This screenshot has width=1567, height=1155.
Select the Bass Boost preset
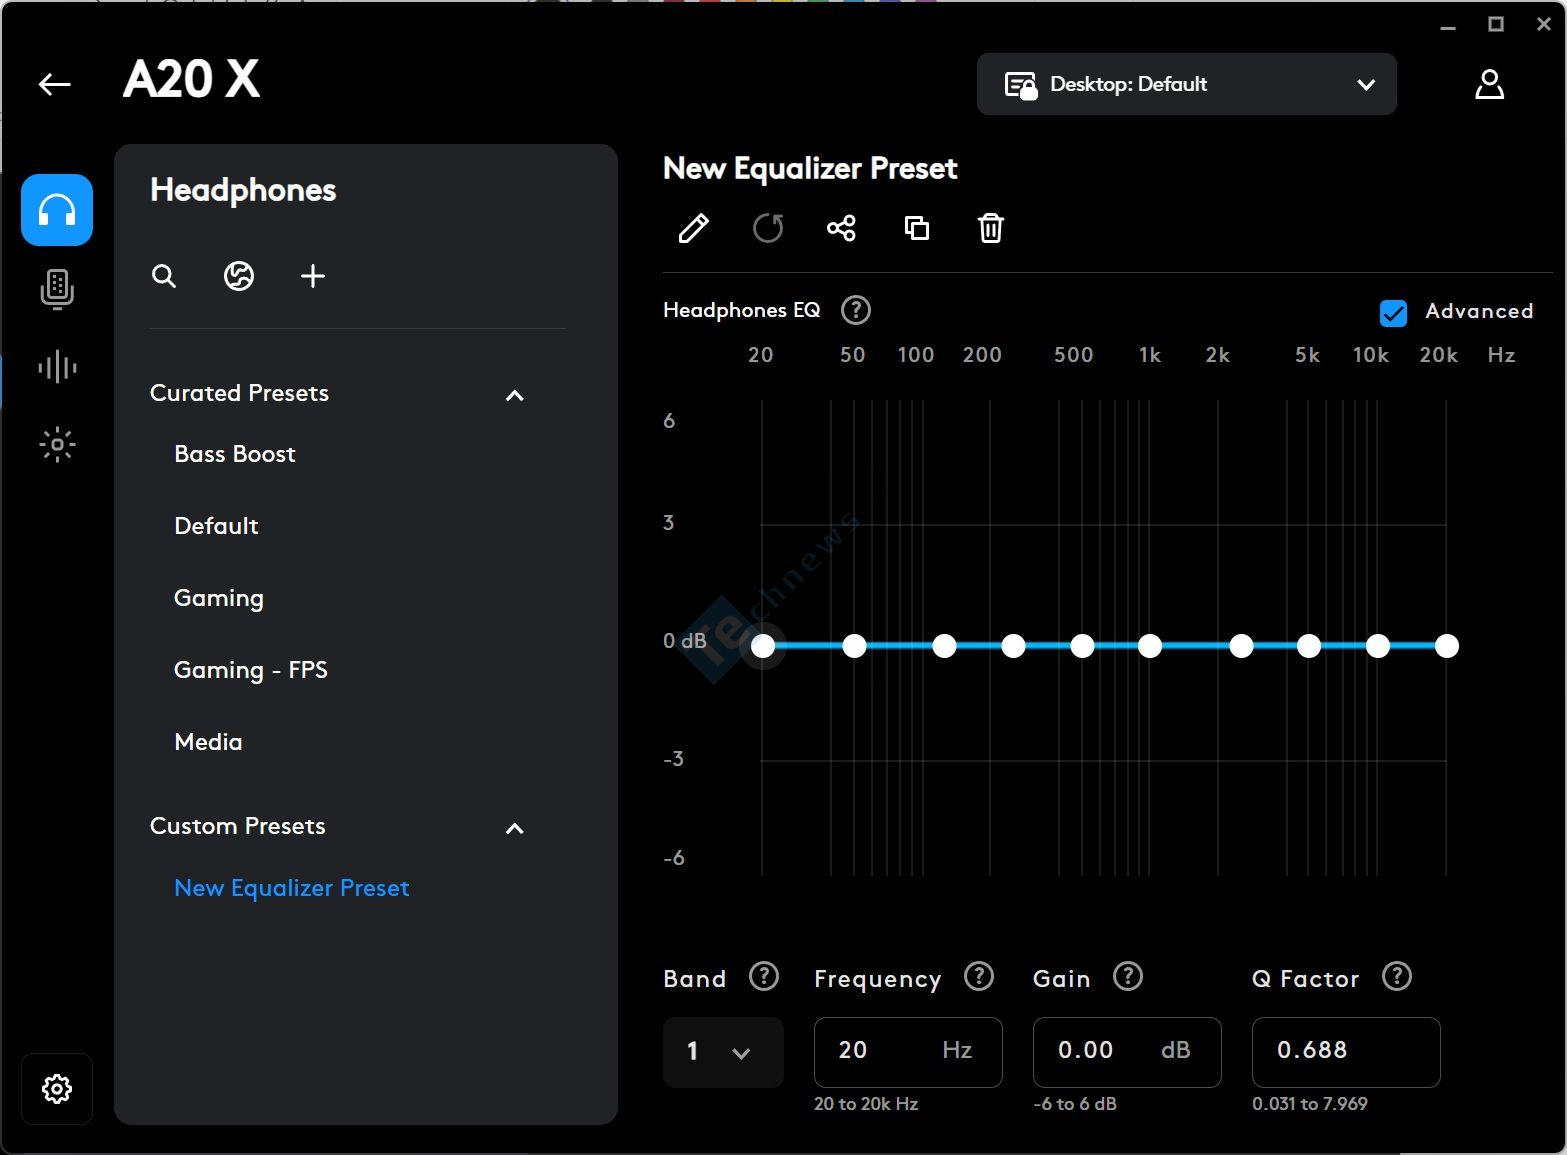click(235, 454)
